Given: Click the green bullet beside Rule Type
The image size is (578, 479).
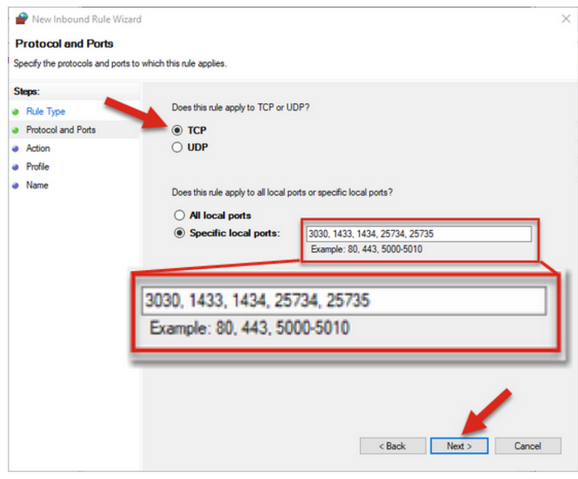Looking at the screenshot, I should pyautogui.click(x=15, y=112).
